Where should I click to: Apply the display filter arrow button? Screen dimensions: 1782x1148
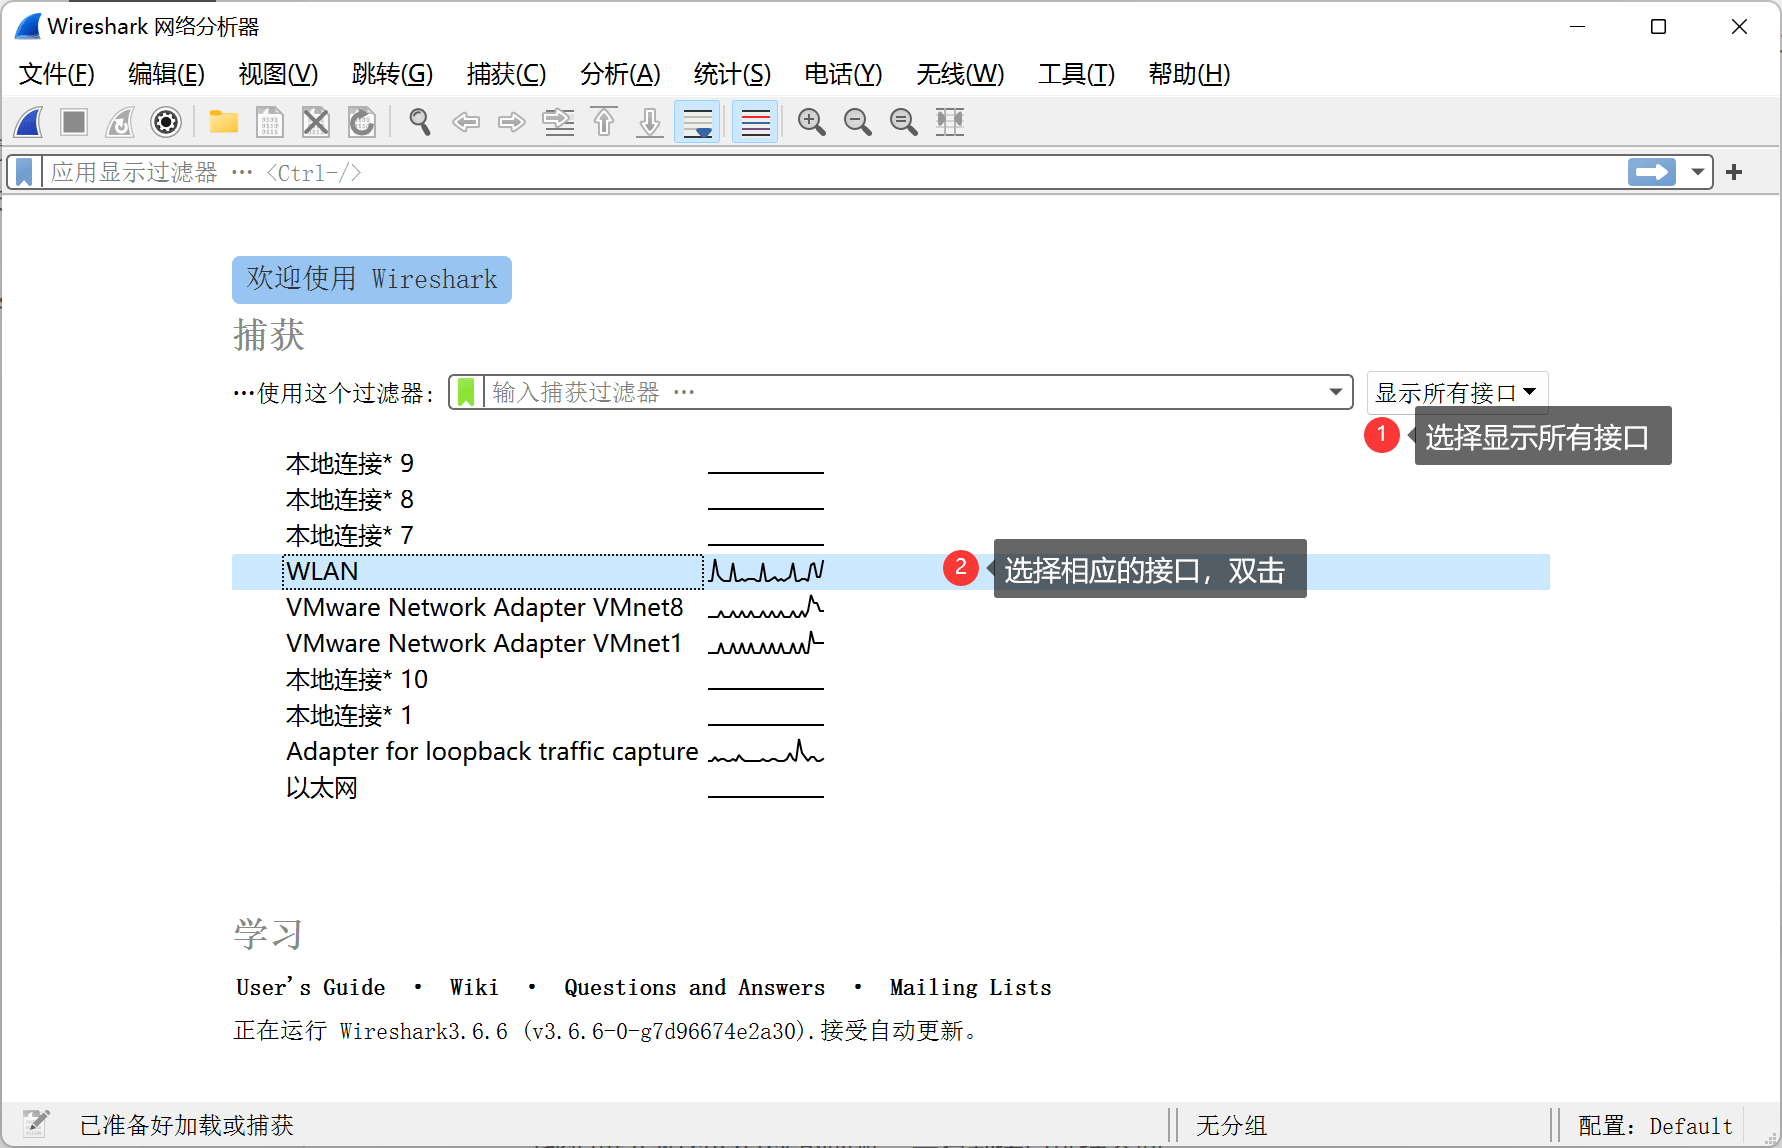(x=1652, y=172)
